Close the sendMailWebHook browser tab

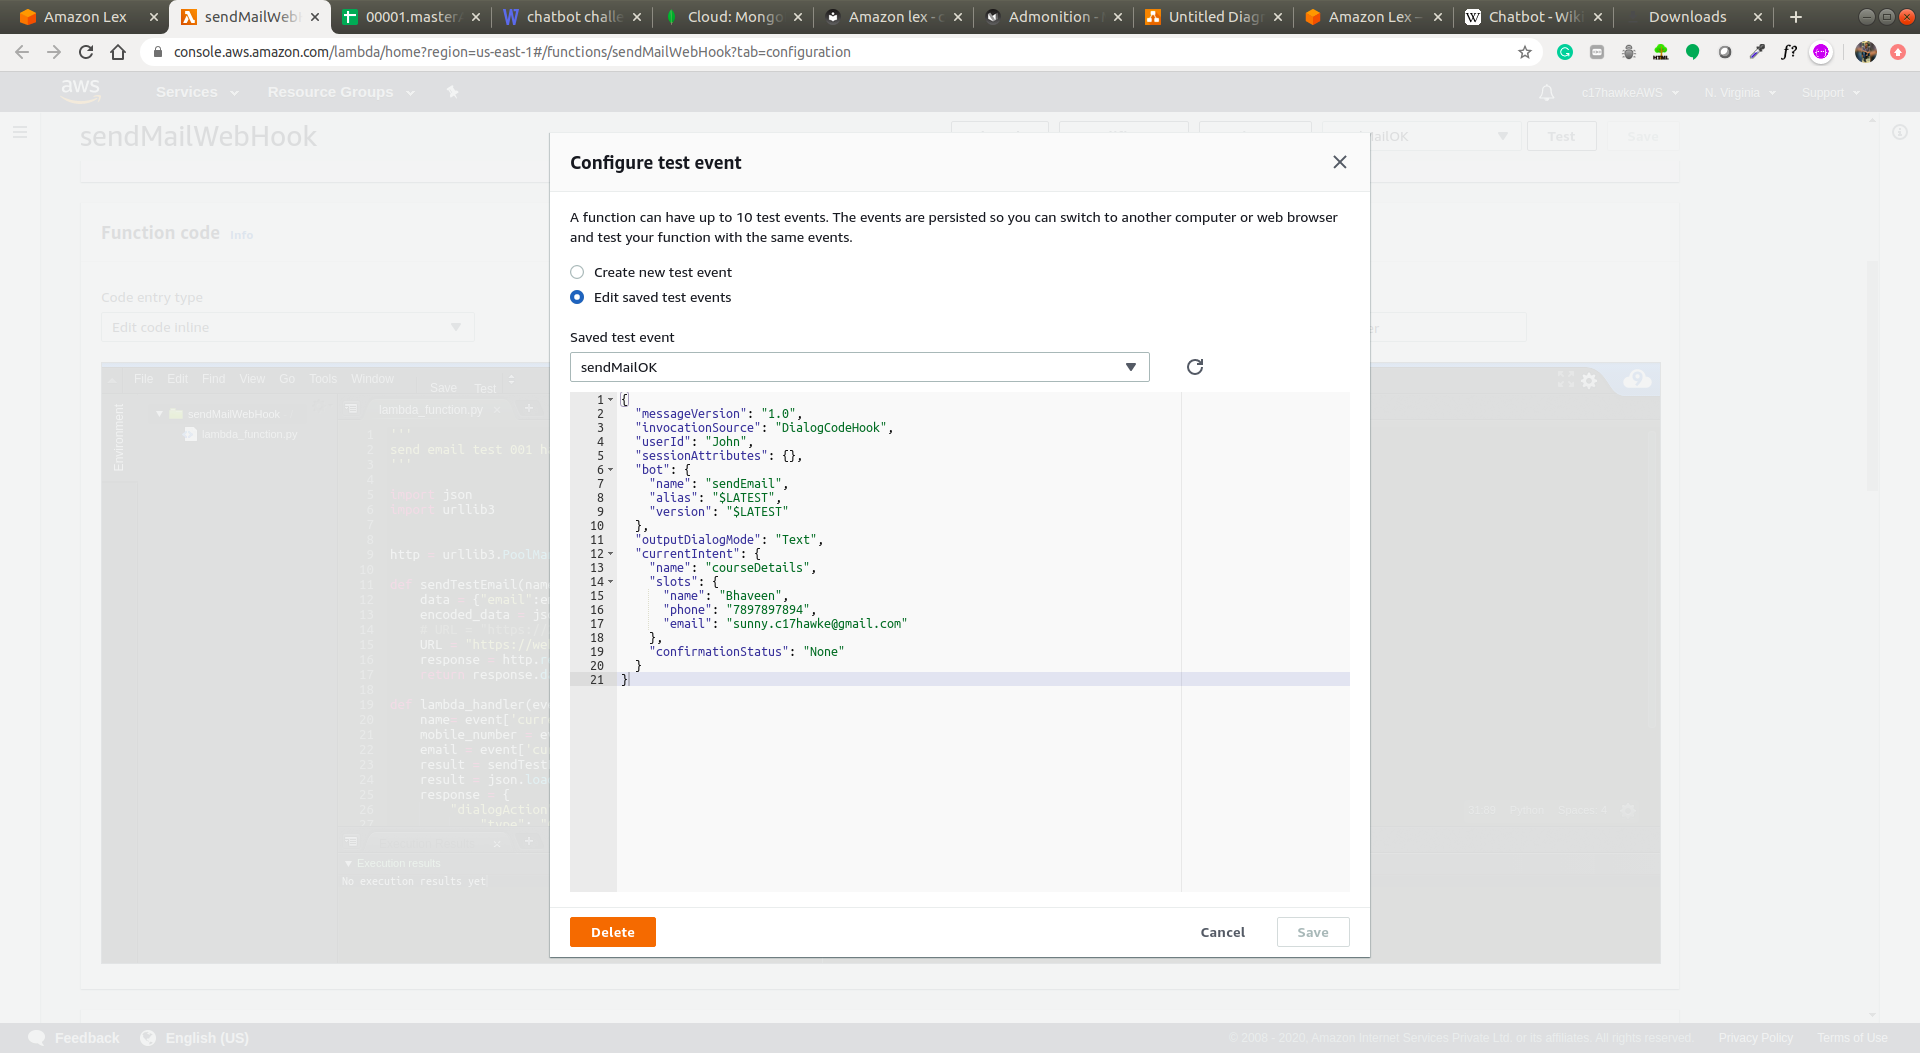coord(314,17)
